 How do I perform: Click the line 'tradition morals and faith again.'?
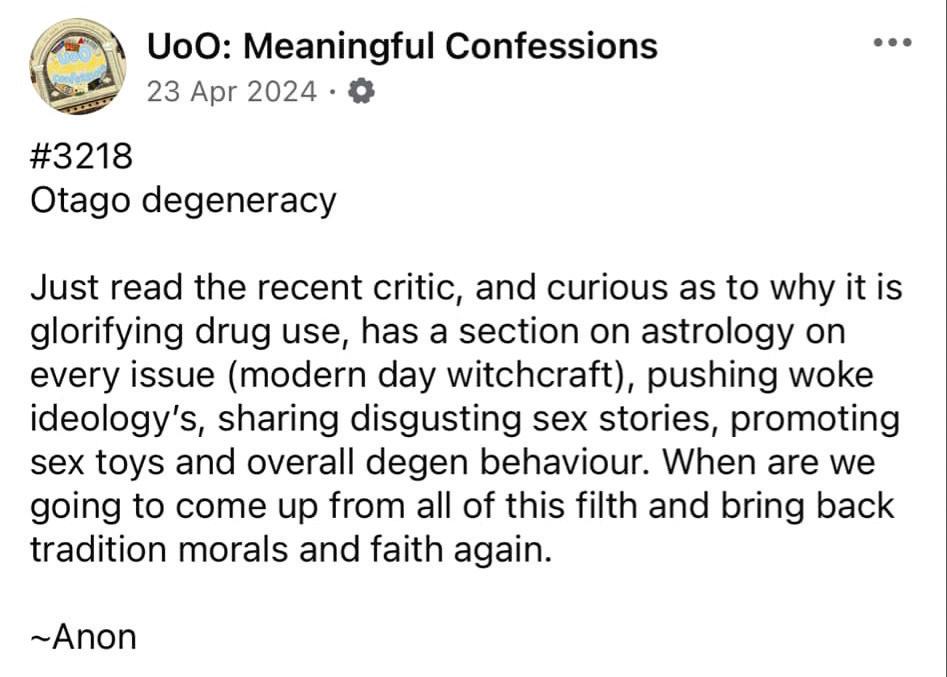291,550
